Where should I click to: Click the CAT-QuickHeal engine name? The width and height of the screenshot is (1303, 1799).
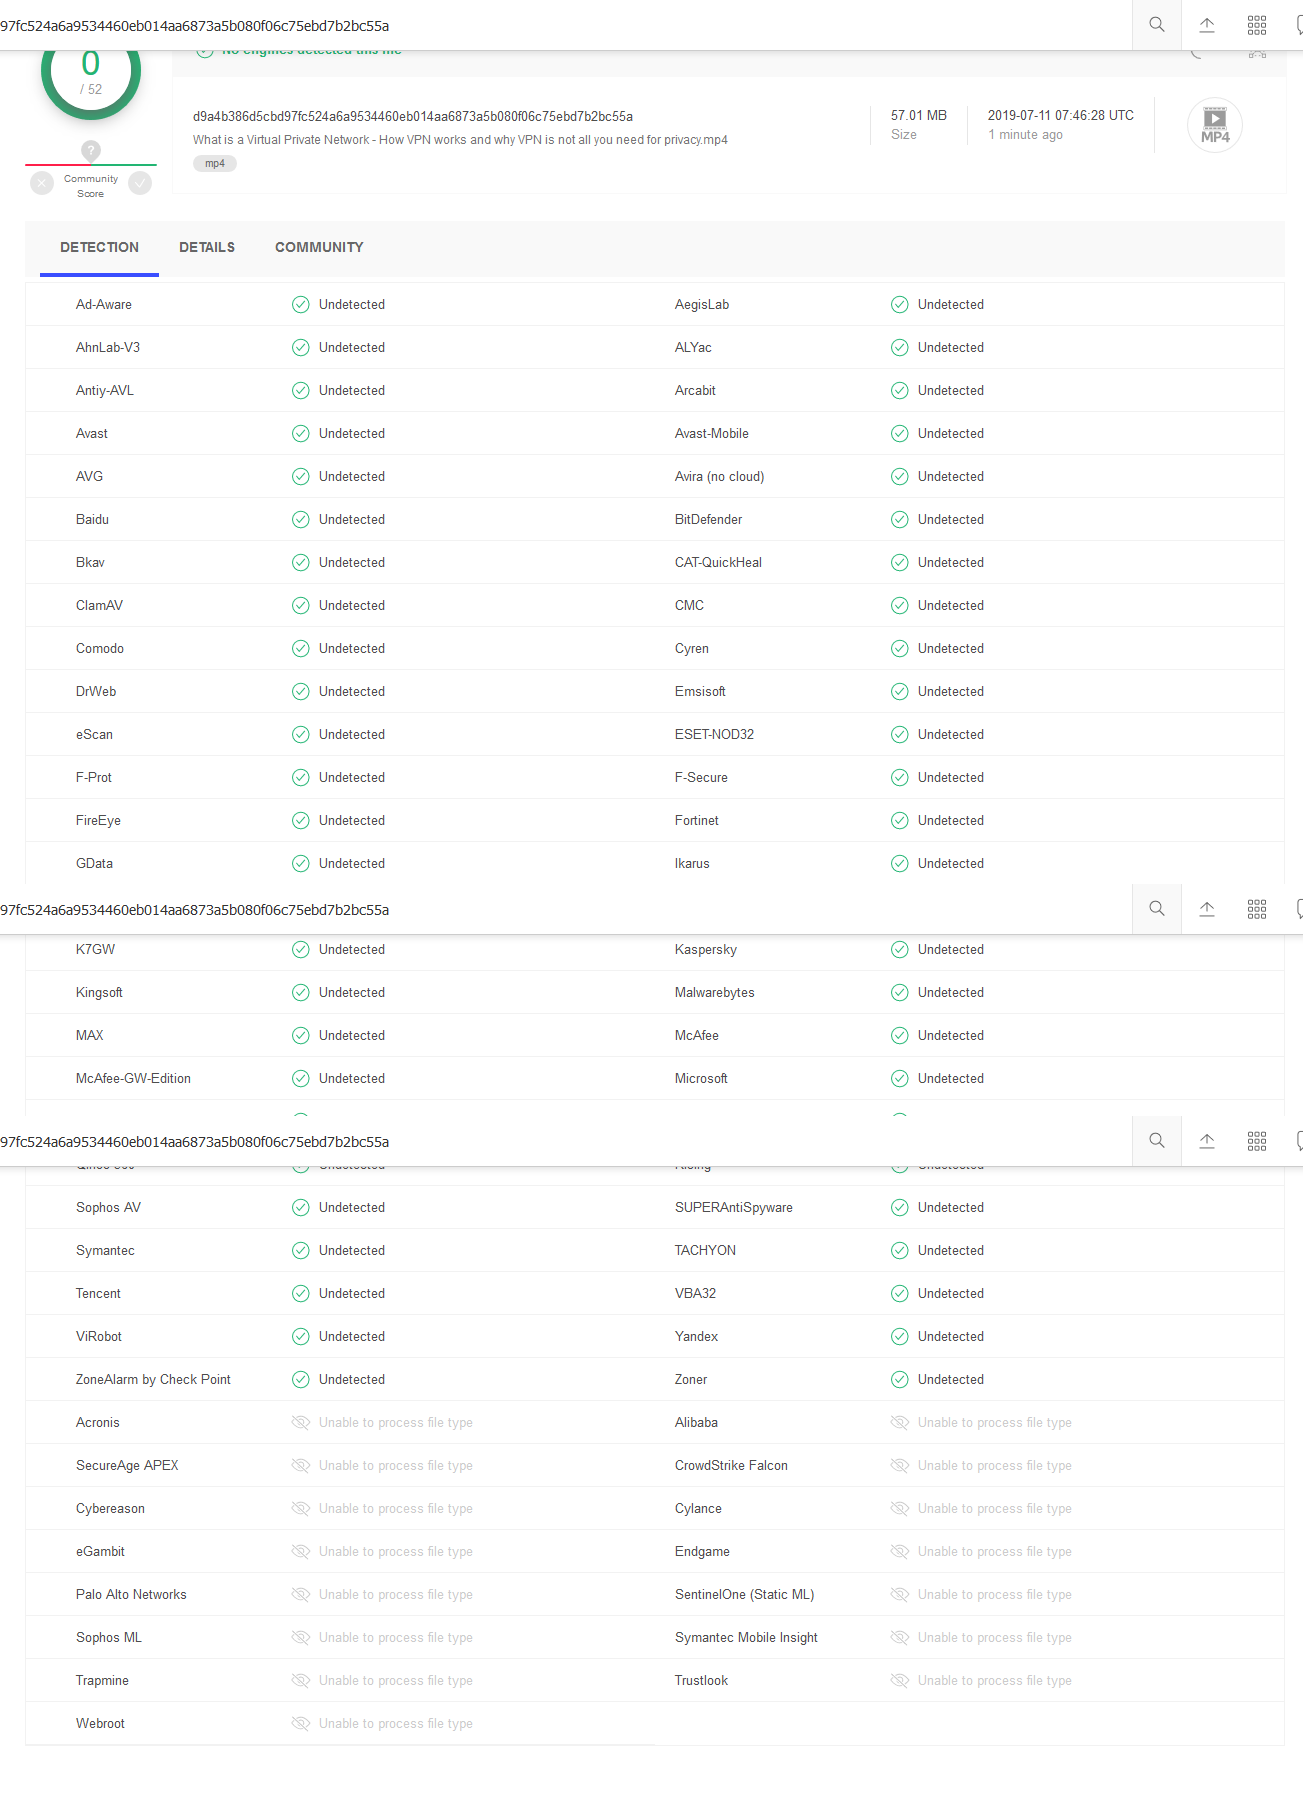(718, 563)
